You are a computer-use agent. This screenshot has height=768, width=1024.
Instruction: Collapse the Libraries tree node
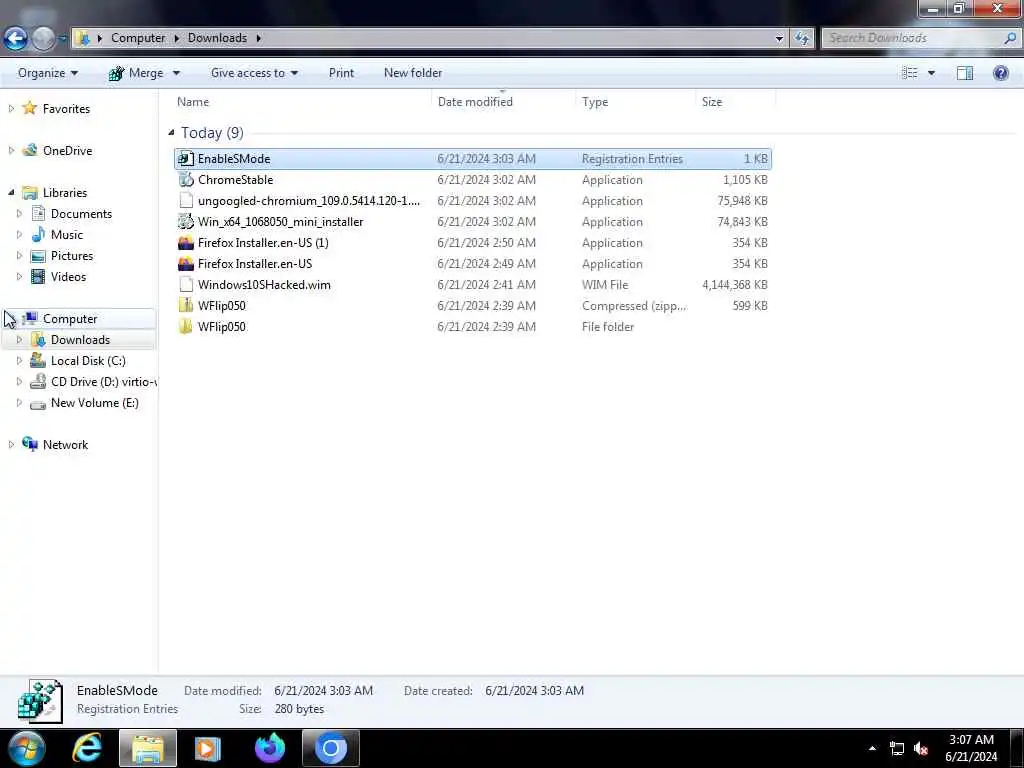pos(11,193)
